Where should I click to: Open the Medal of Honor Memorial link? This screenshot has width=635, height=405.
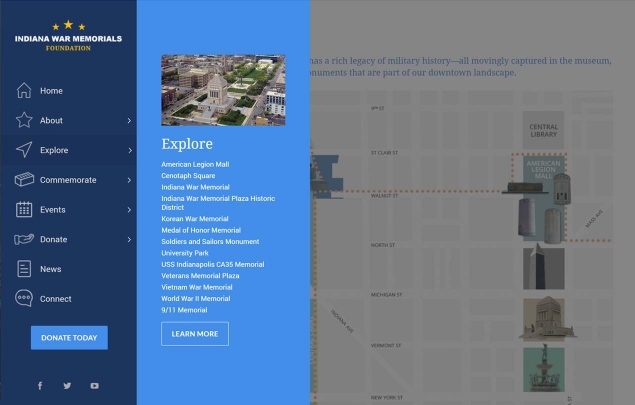[x=201, y=230]
